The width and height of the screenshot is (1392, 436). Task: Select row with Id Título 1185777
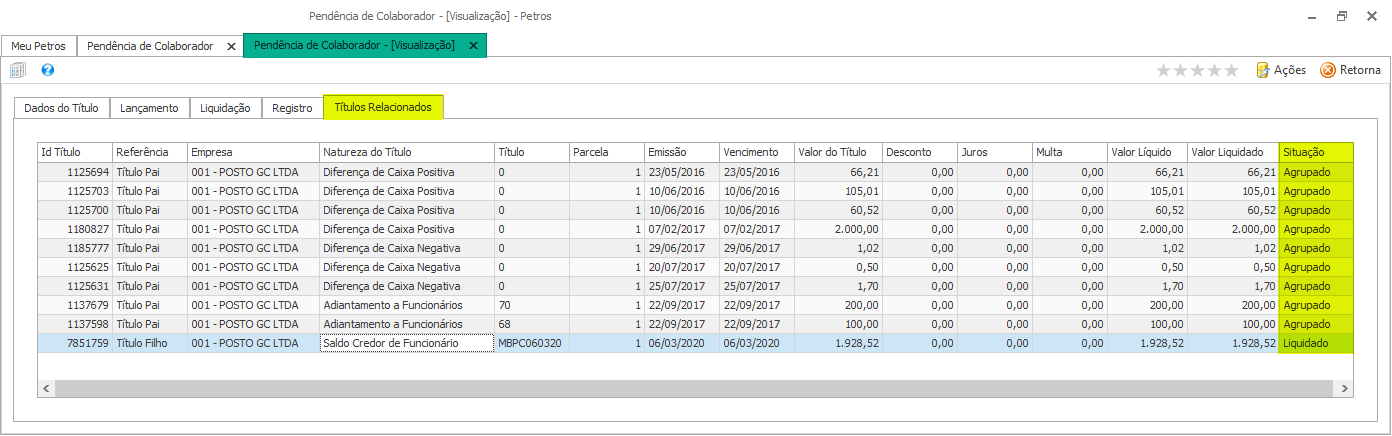(695, 248)
